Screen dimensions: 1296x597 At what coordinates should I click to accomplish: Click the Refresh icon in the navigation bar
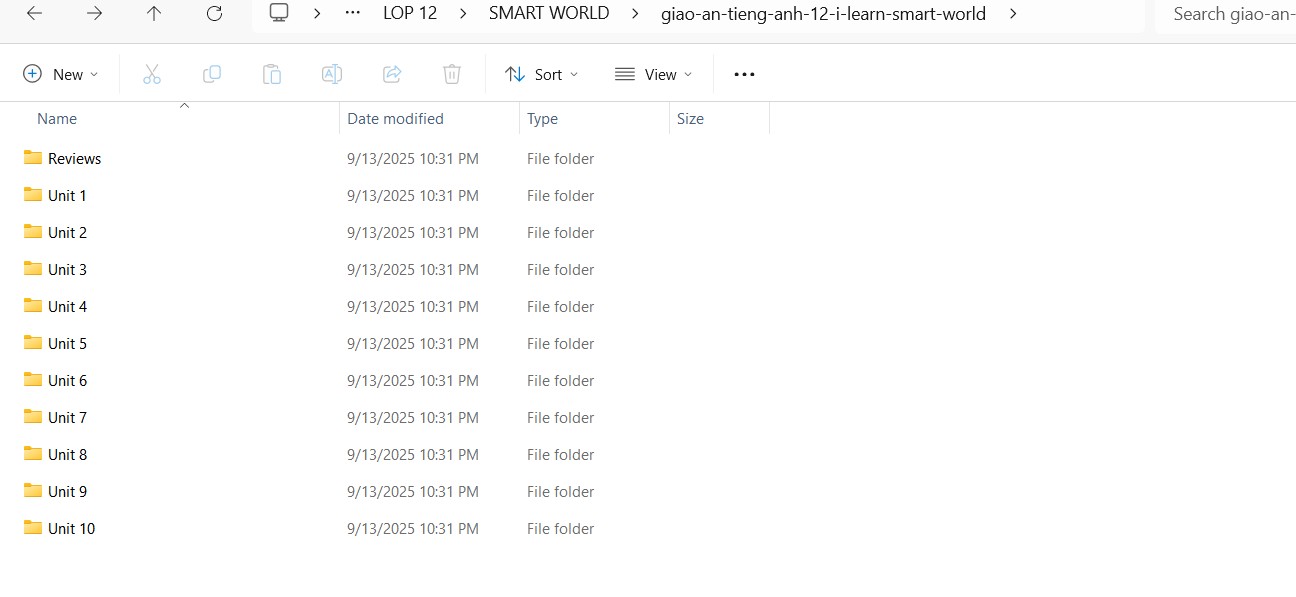(x=214, y=13)
